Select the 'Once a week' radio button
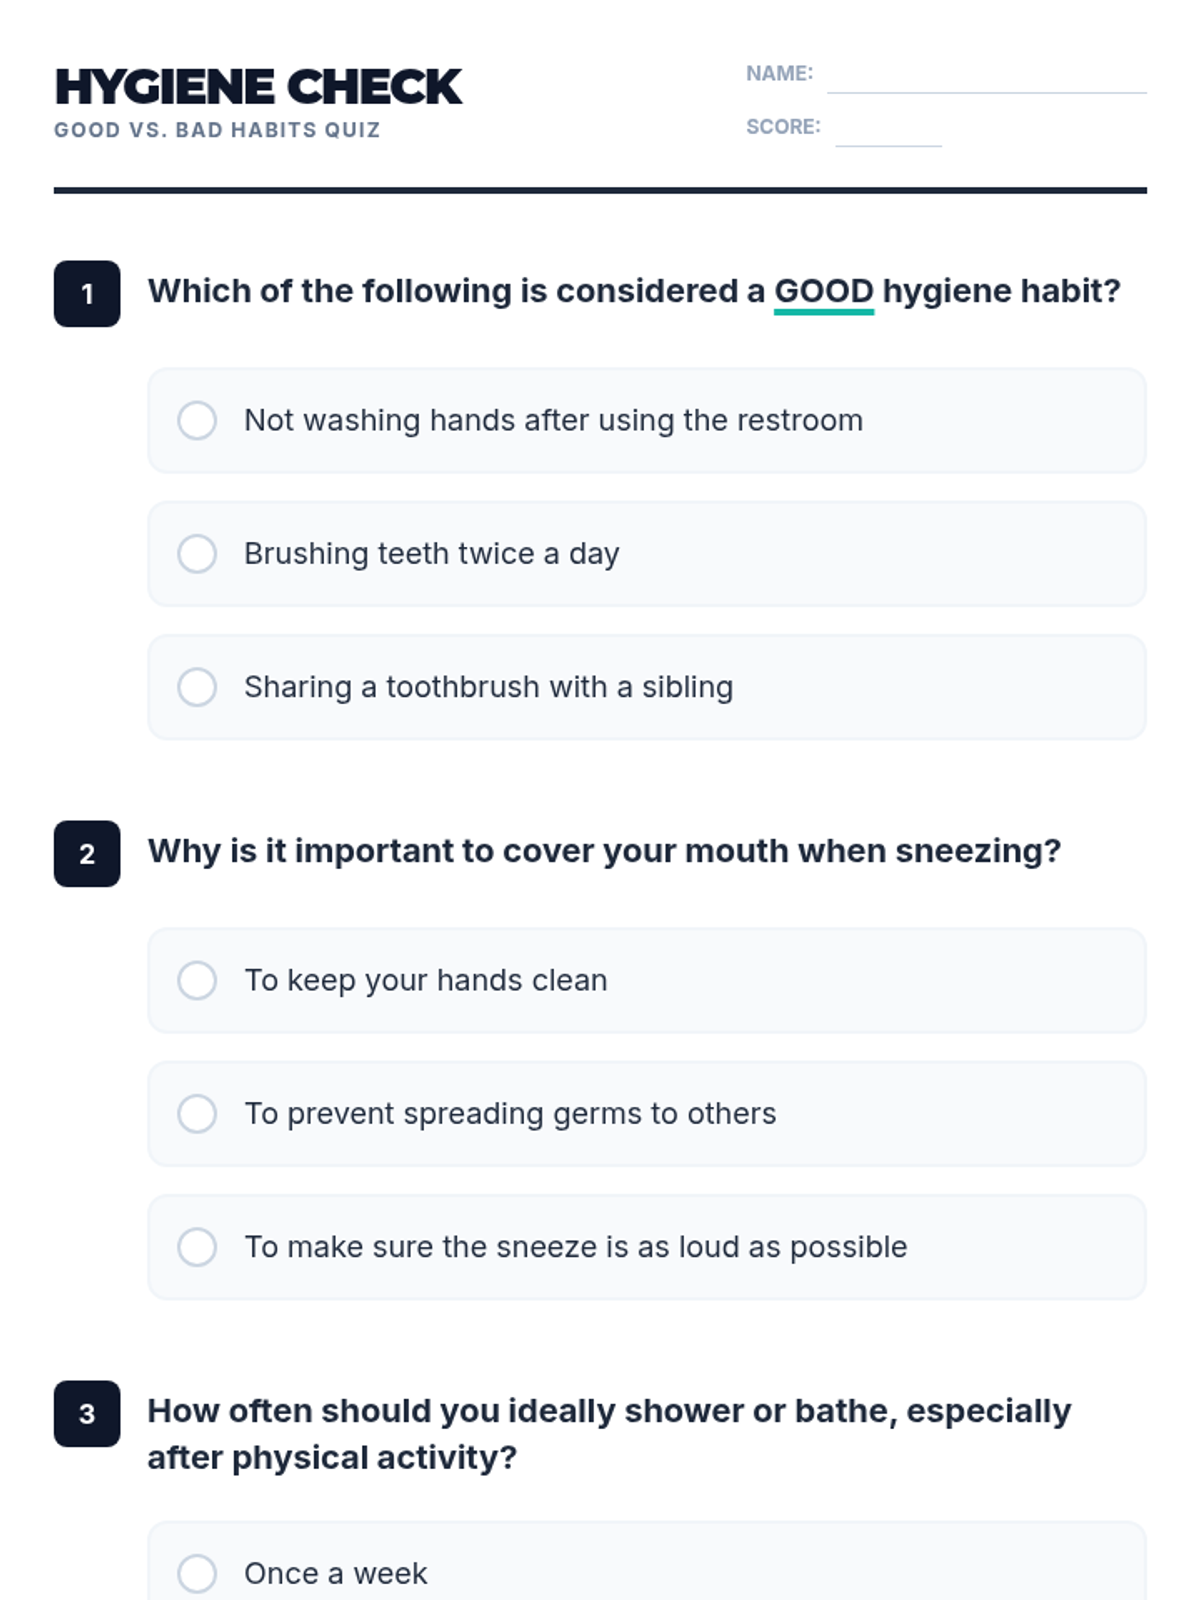This screenshot has width=1200, height=1600. (197, 1573)
